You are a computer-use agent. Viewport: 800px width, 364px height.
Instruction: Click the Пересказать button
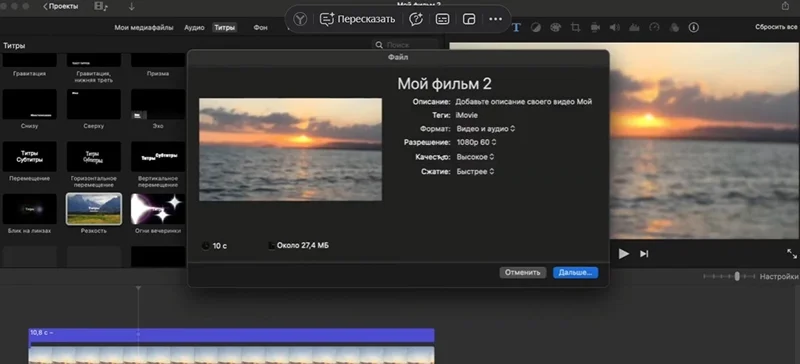[x=358, y=19]
